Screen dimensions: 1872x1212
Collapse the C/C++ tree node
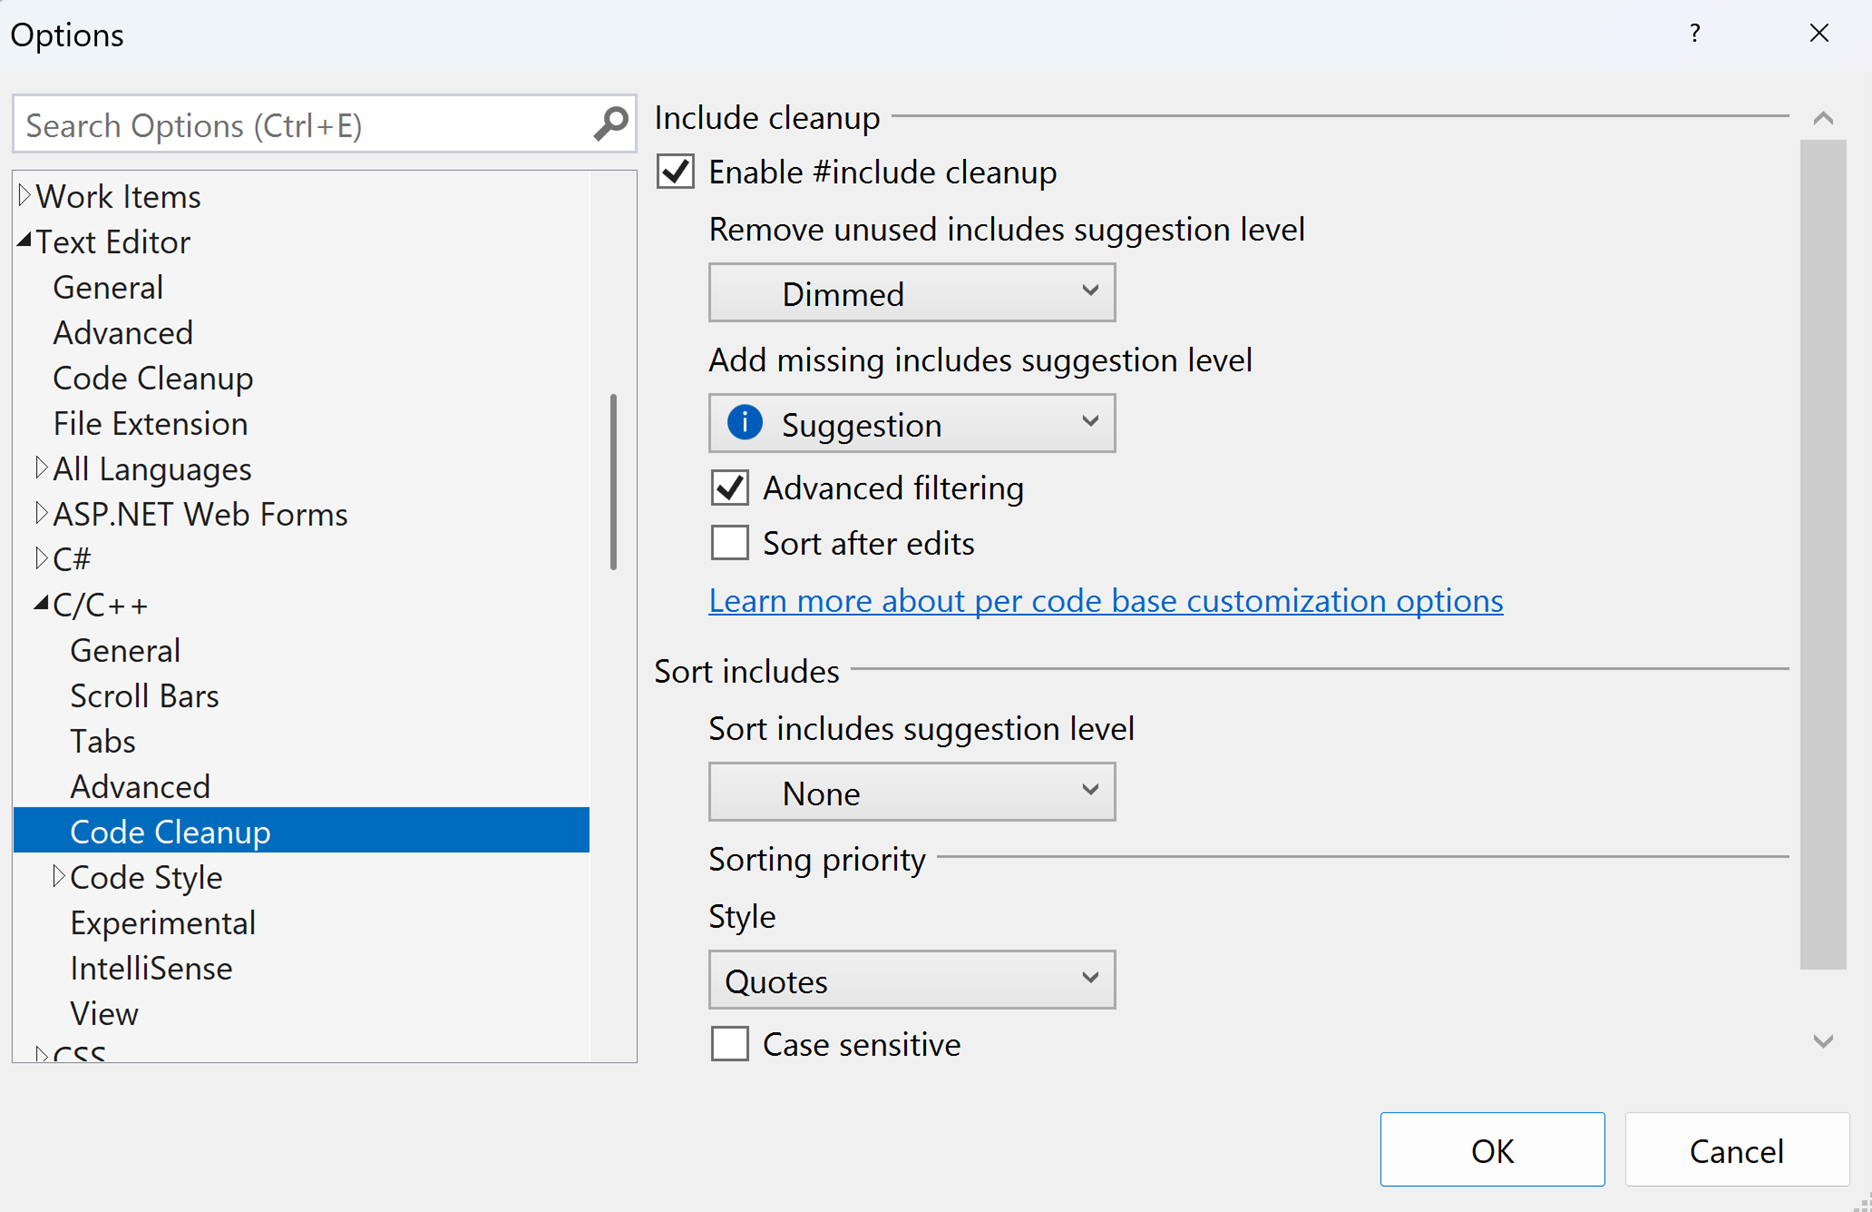click(41, 604)
